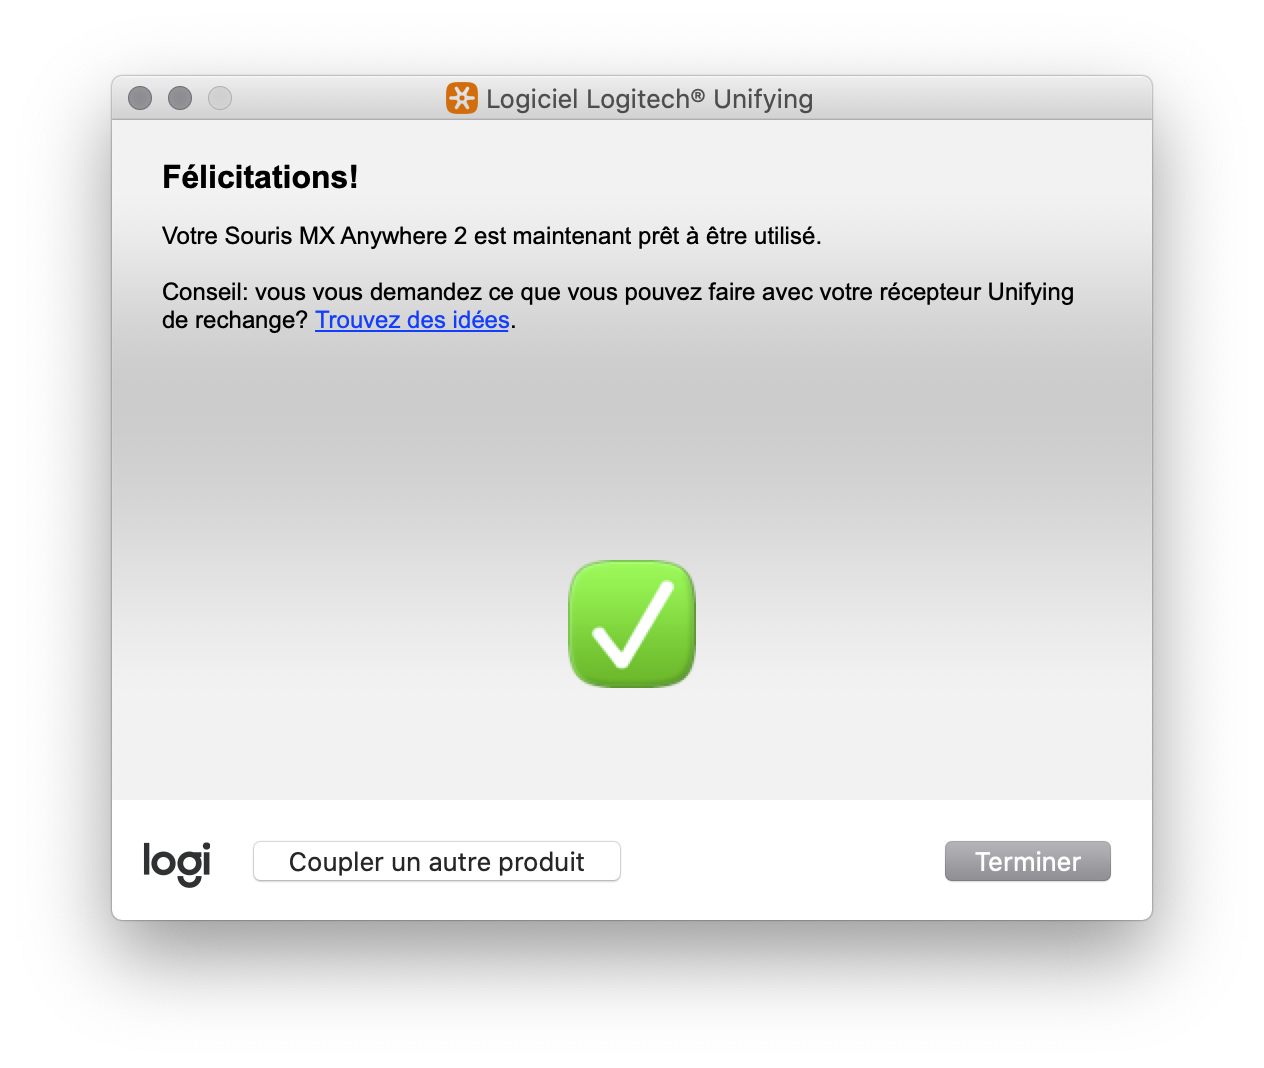The image size is (1264, 1068).
Task: Click the words de rechange? before the link
Action: [235, 320]
